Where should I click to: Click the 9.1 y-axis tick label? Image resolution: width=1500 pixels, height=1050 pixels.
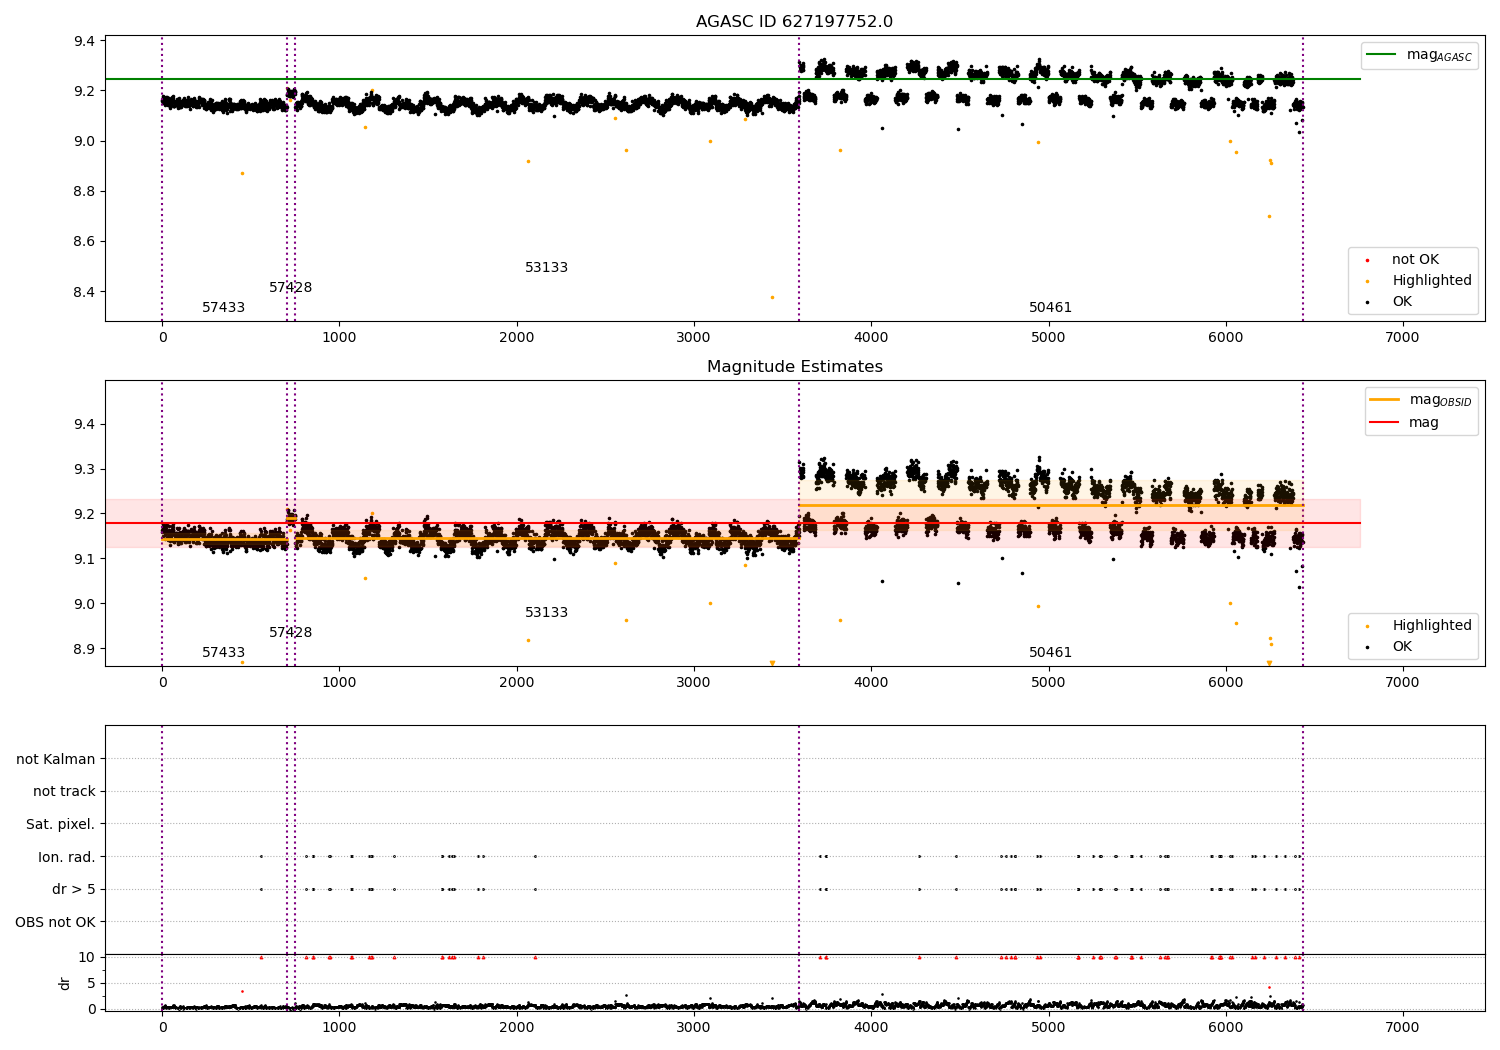point(84,559)
